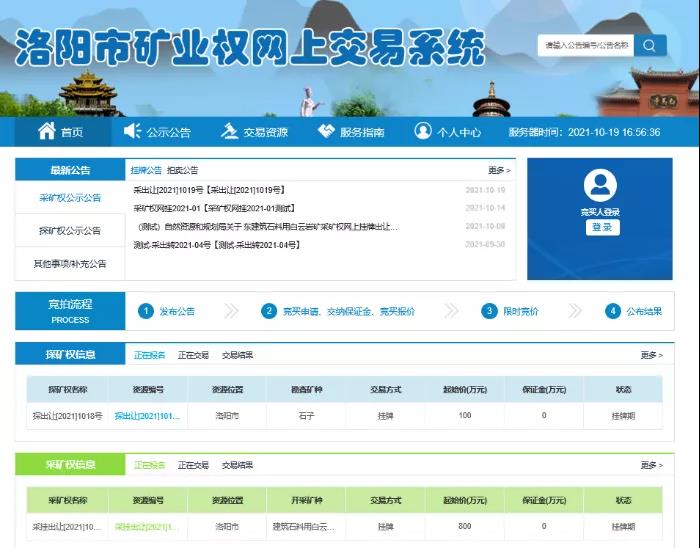Screen dimensions: 700x548
Task: Open the 东建筑石料用白云岩矿 test announcement
Action: (268, 227)
